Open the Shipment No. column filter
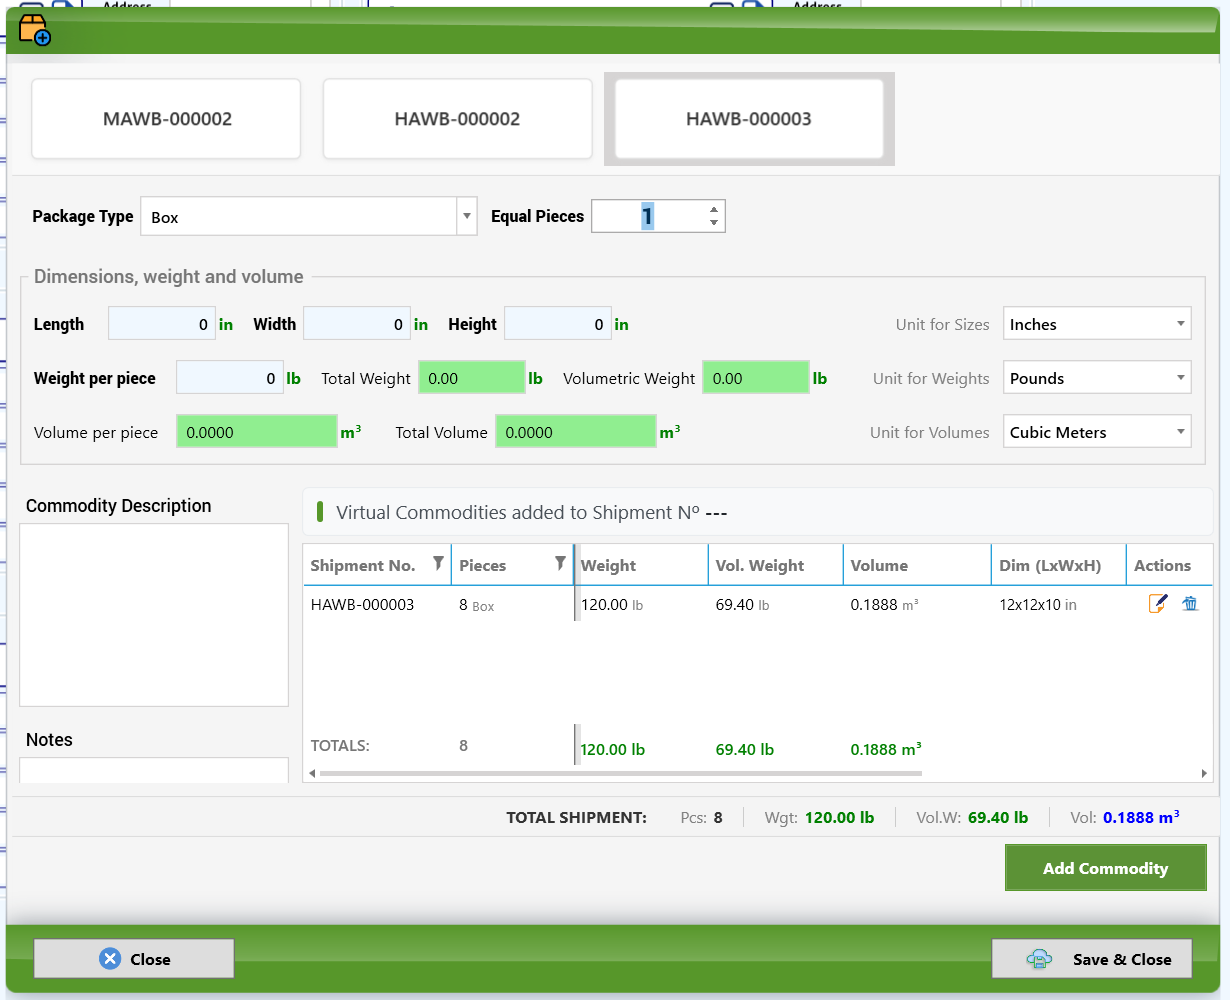 pos(438,564)
